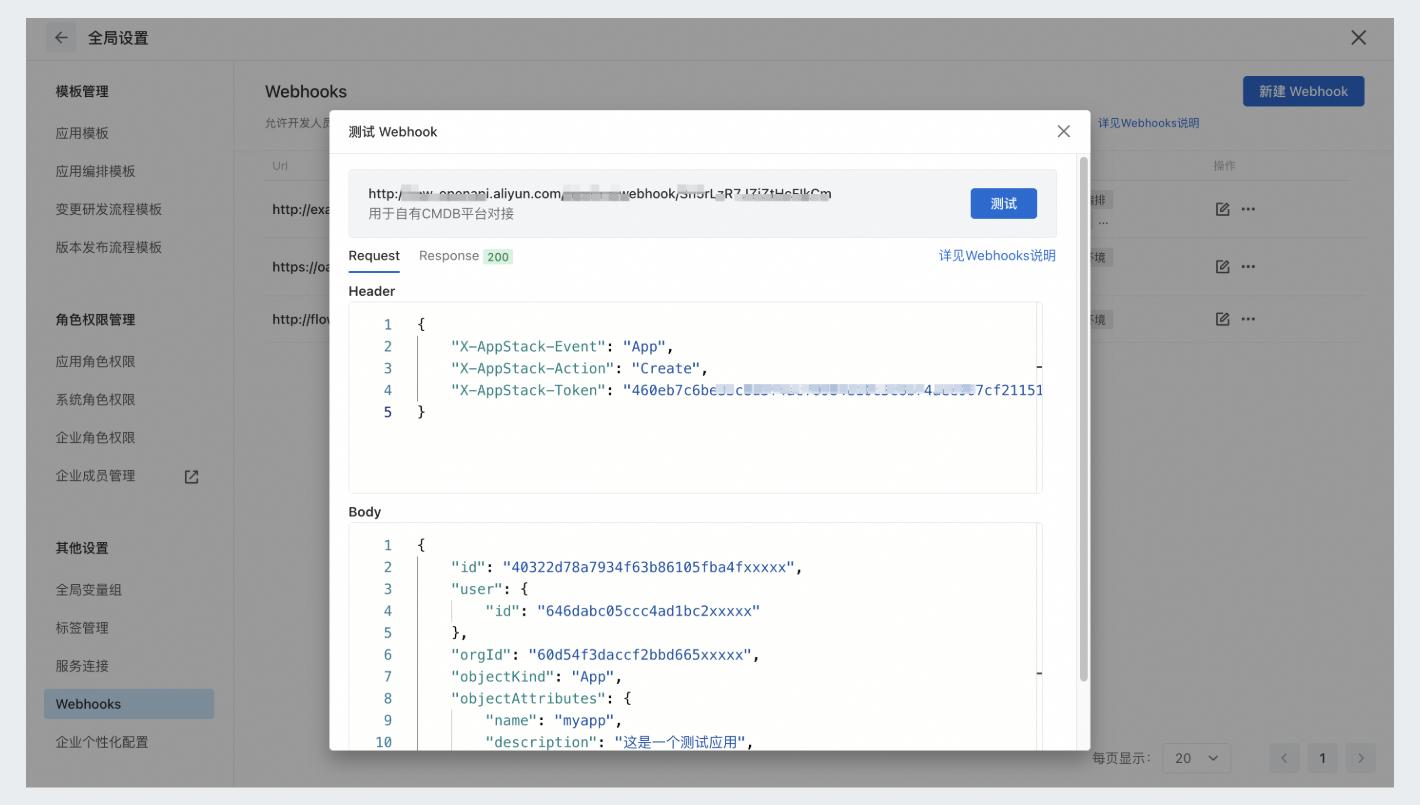Screen dimensions: 1420x805
Task: Open more actions for the https://oa row
Action: 1248,267
